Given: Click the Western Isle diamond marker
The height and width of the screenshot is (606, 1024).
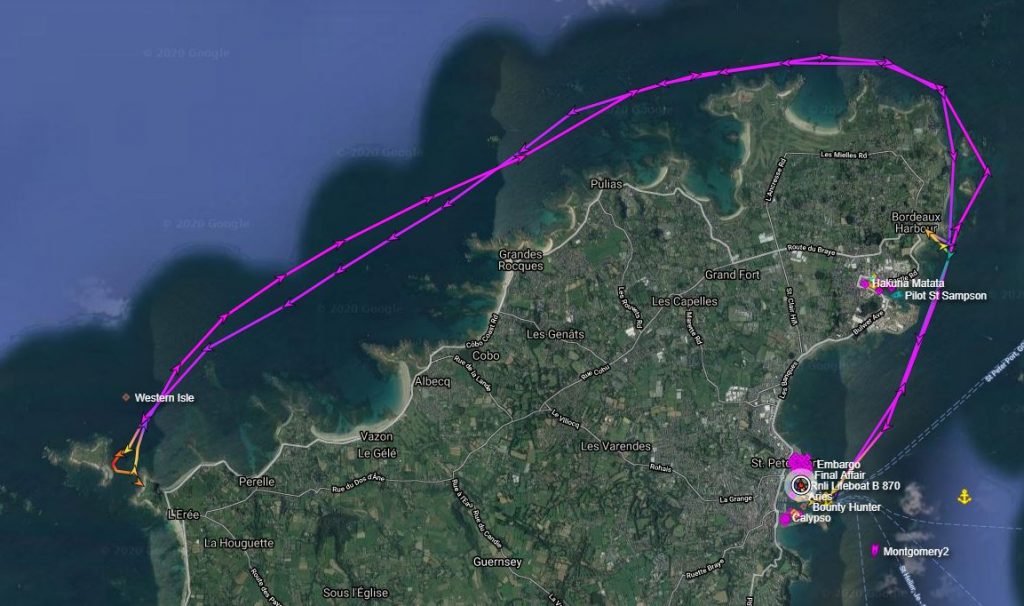Looking at the screenshot, I should tap(126, 397).
